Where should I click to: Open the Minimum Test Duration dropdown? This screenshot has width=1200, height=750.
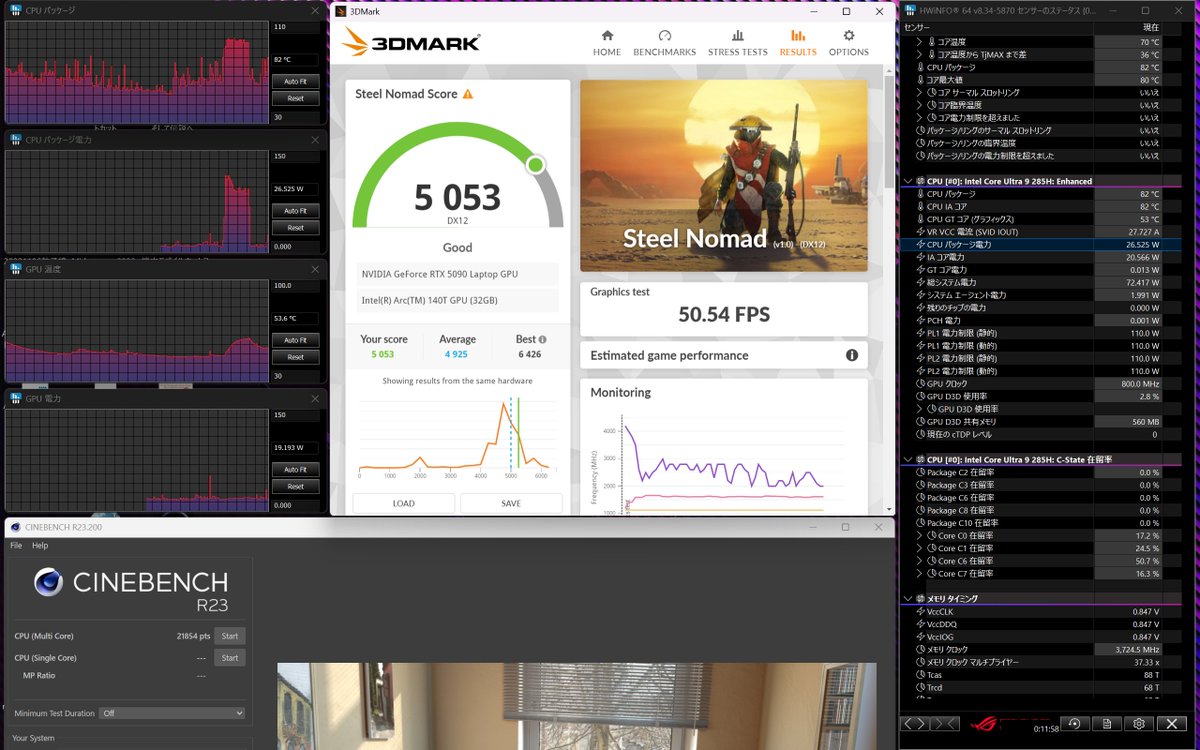point(172,713)
